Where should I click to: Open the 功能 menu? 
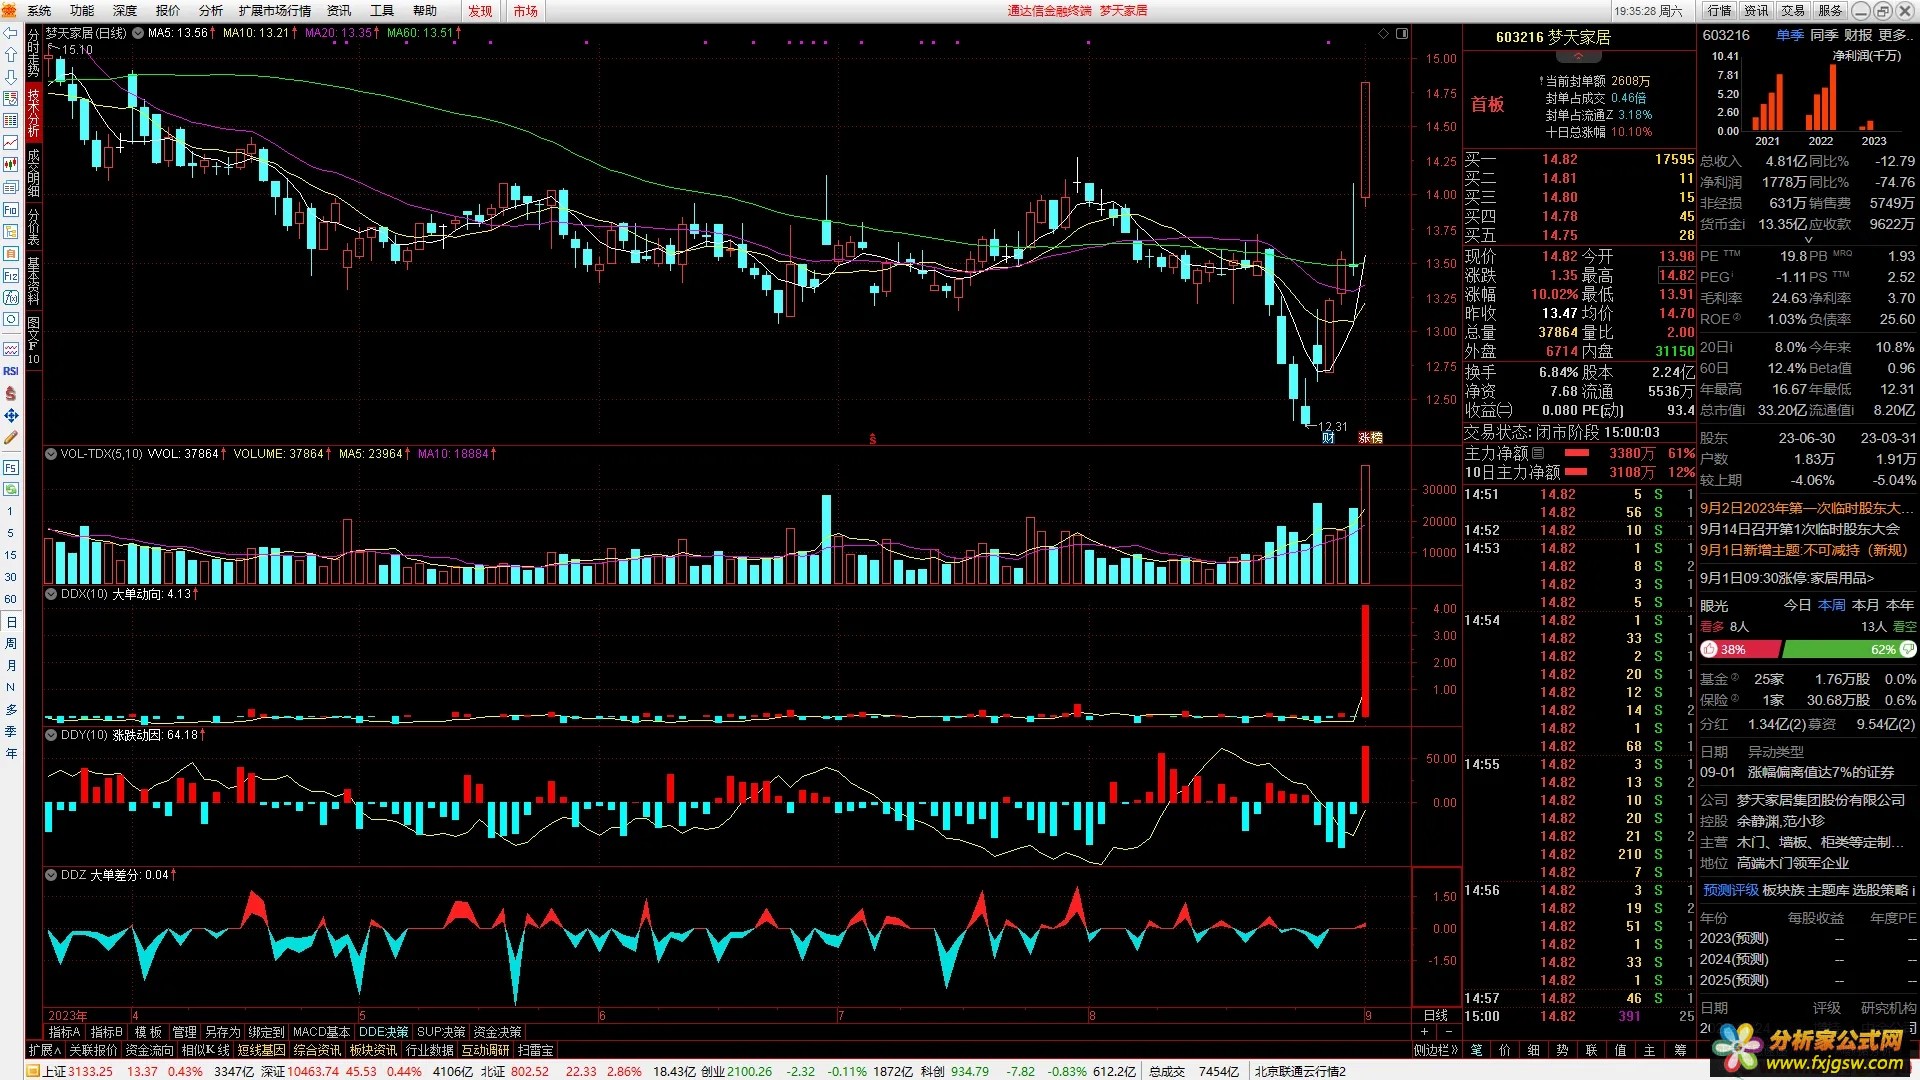point(82,11)
